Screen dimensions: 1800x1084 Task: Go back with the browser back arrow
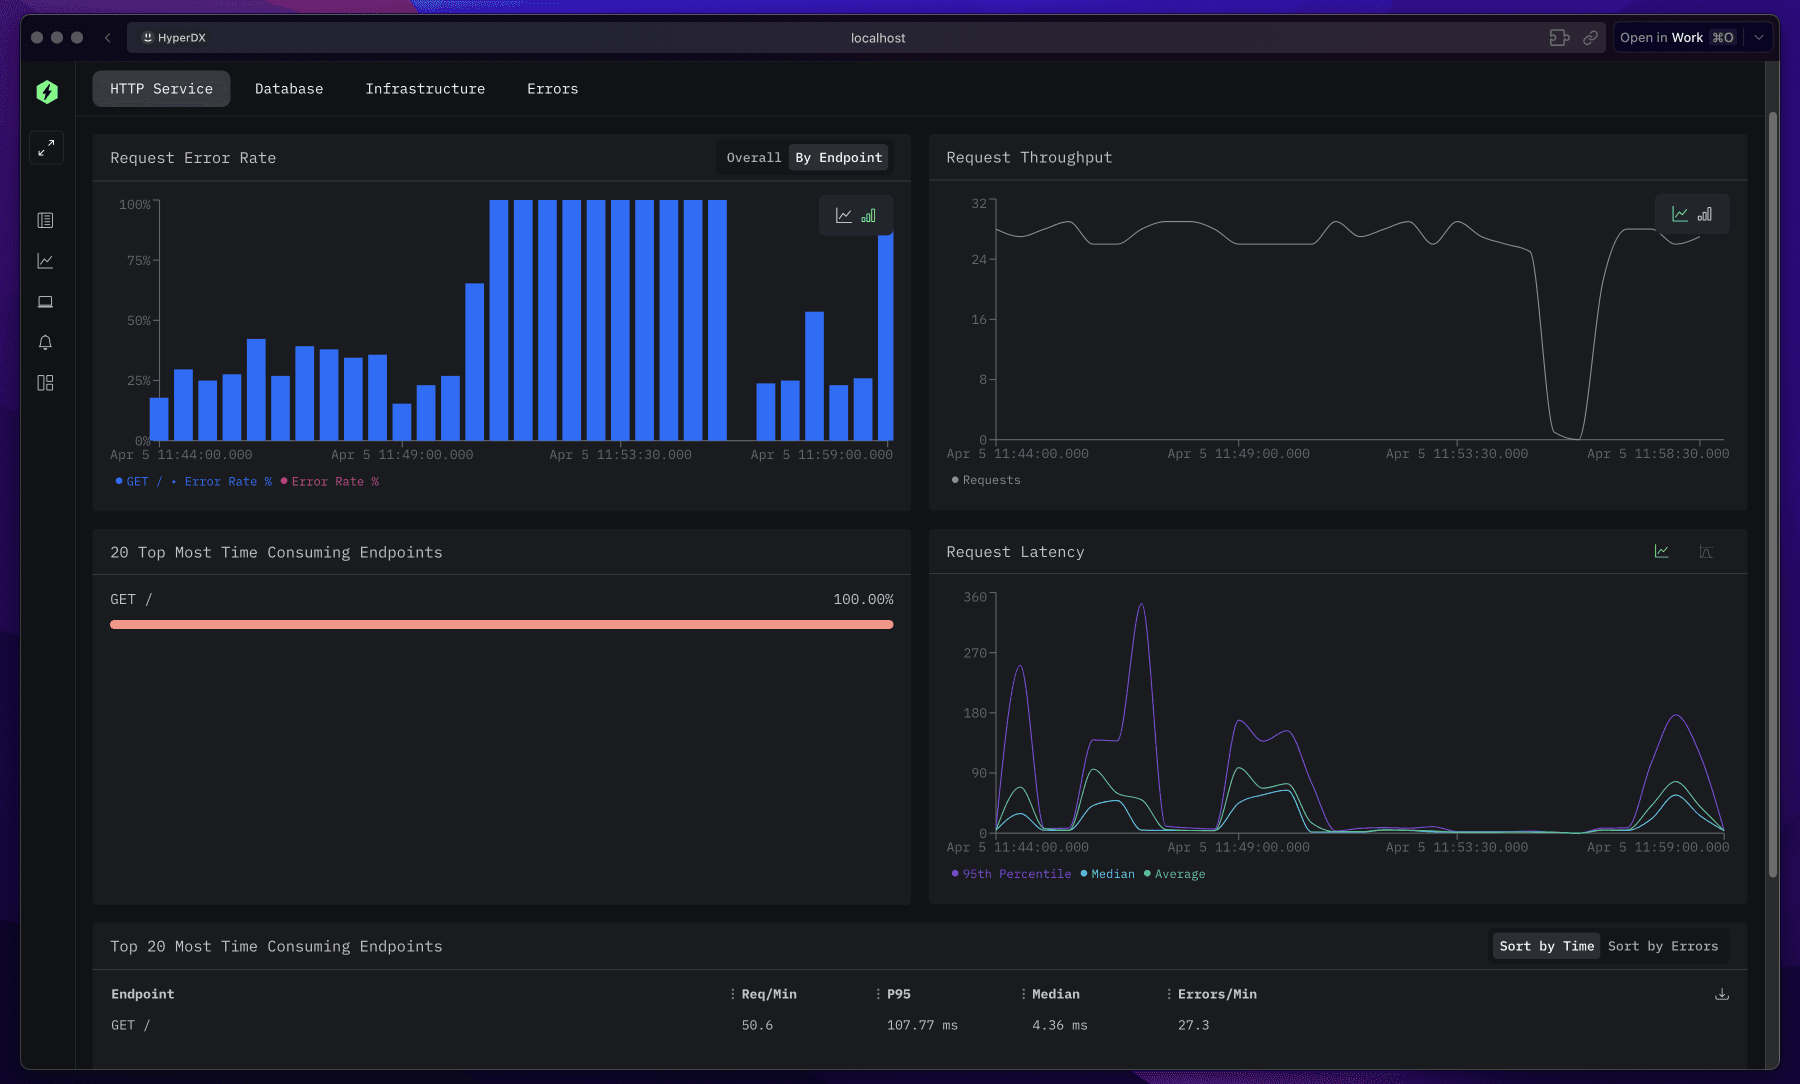coord(108,38)
